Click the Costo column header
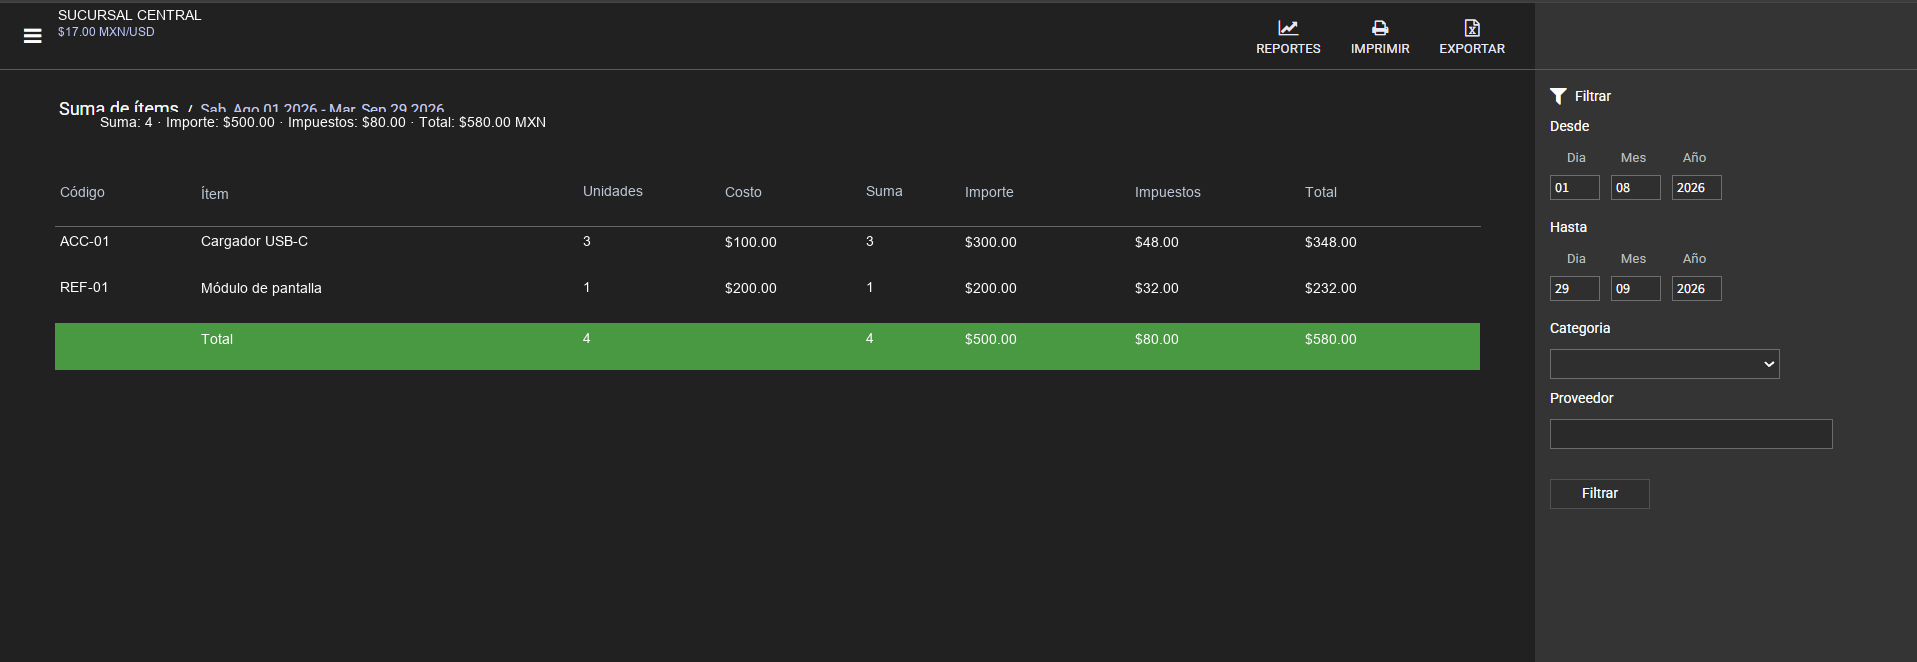Image resolution: width=1917 pixels, height=662 pixels. point(743,192)
